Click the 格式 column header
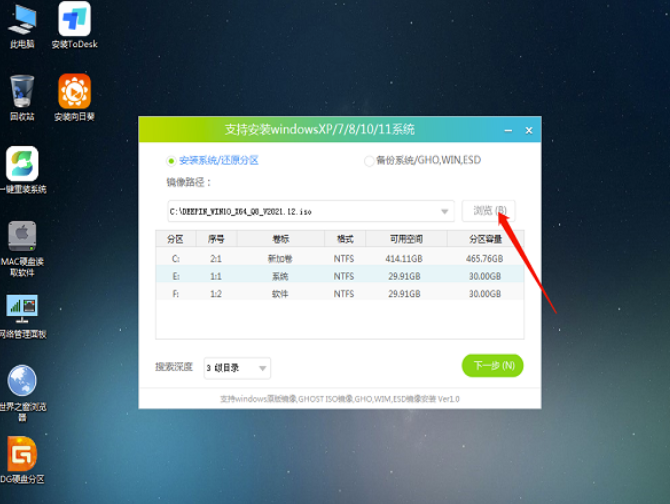This screenshot has width=670, height=504. (345, 239)
